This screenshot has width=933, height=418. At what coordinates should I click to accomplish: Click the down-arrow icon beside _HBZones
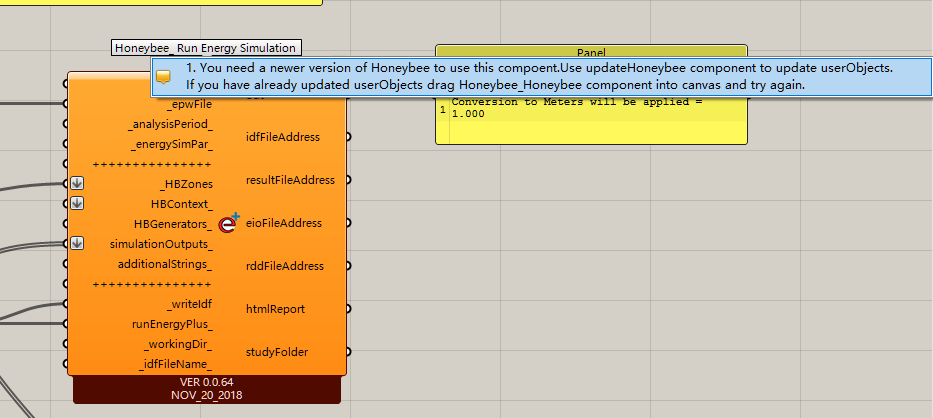tap(77, 183)
